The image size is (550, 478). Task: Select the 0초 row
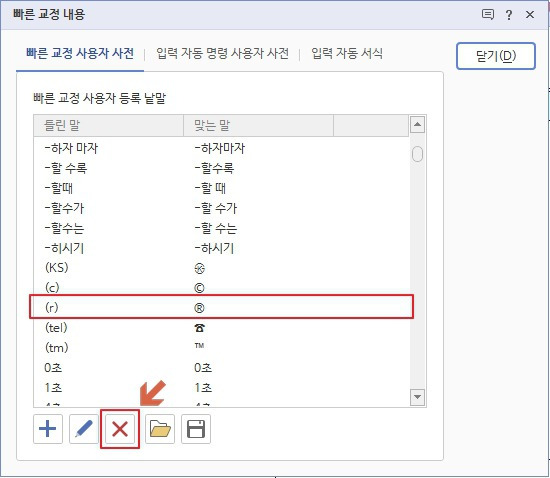(221, 368)
